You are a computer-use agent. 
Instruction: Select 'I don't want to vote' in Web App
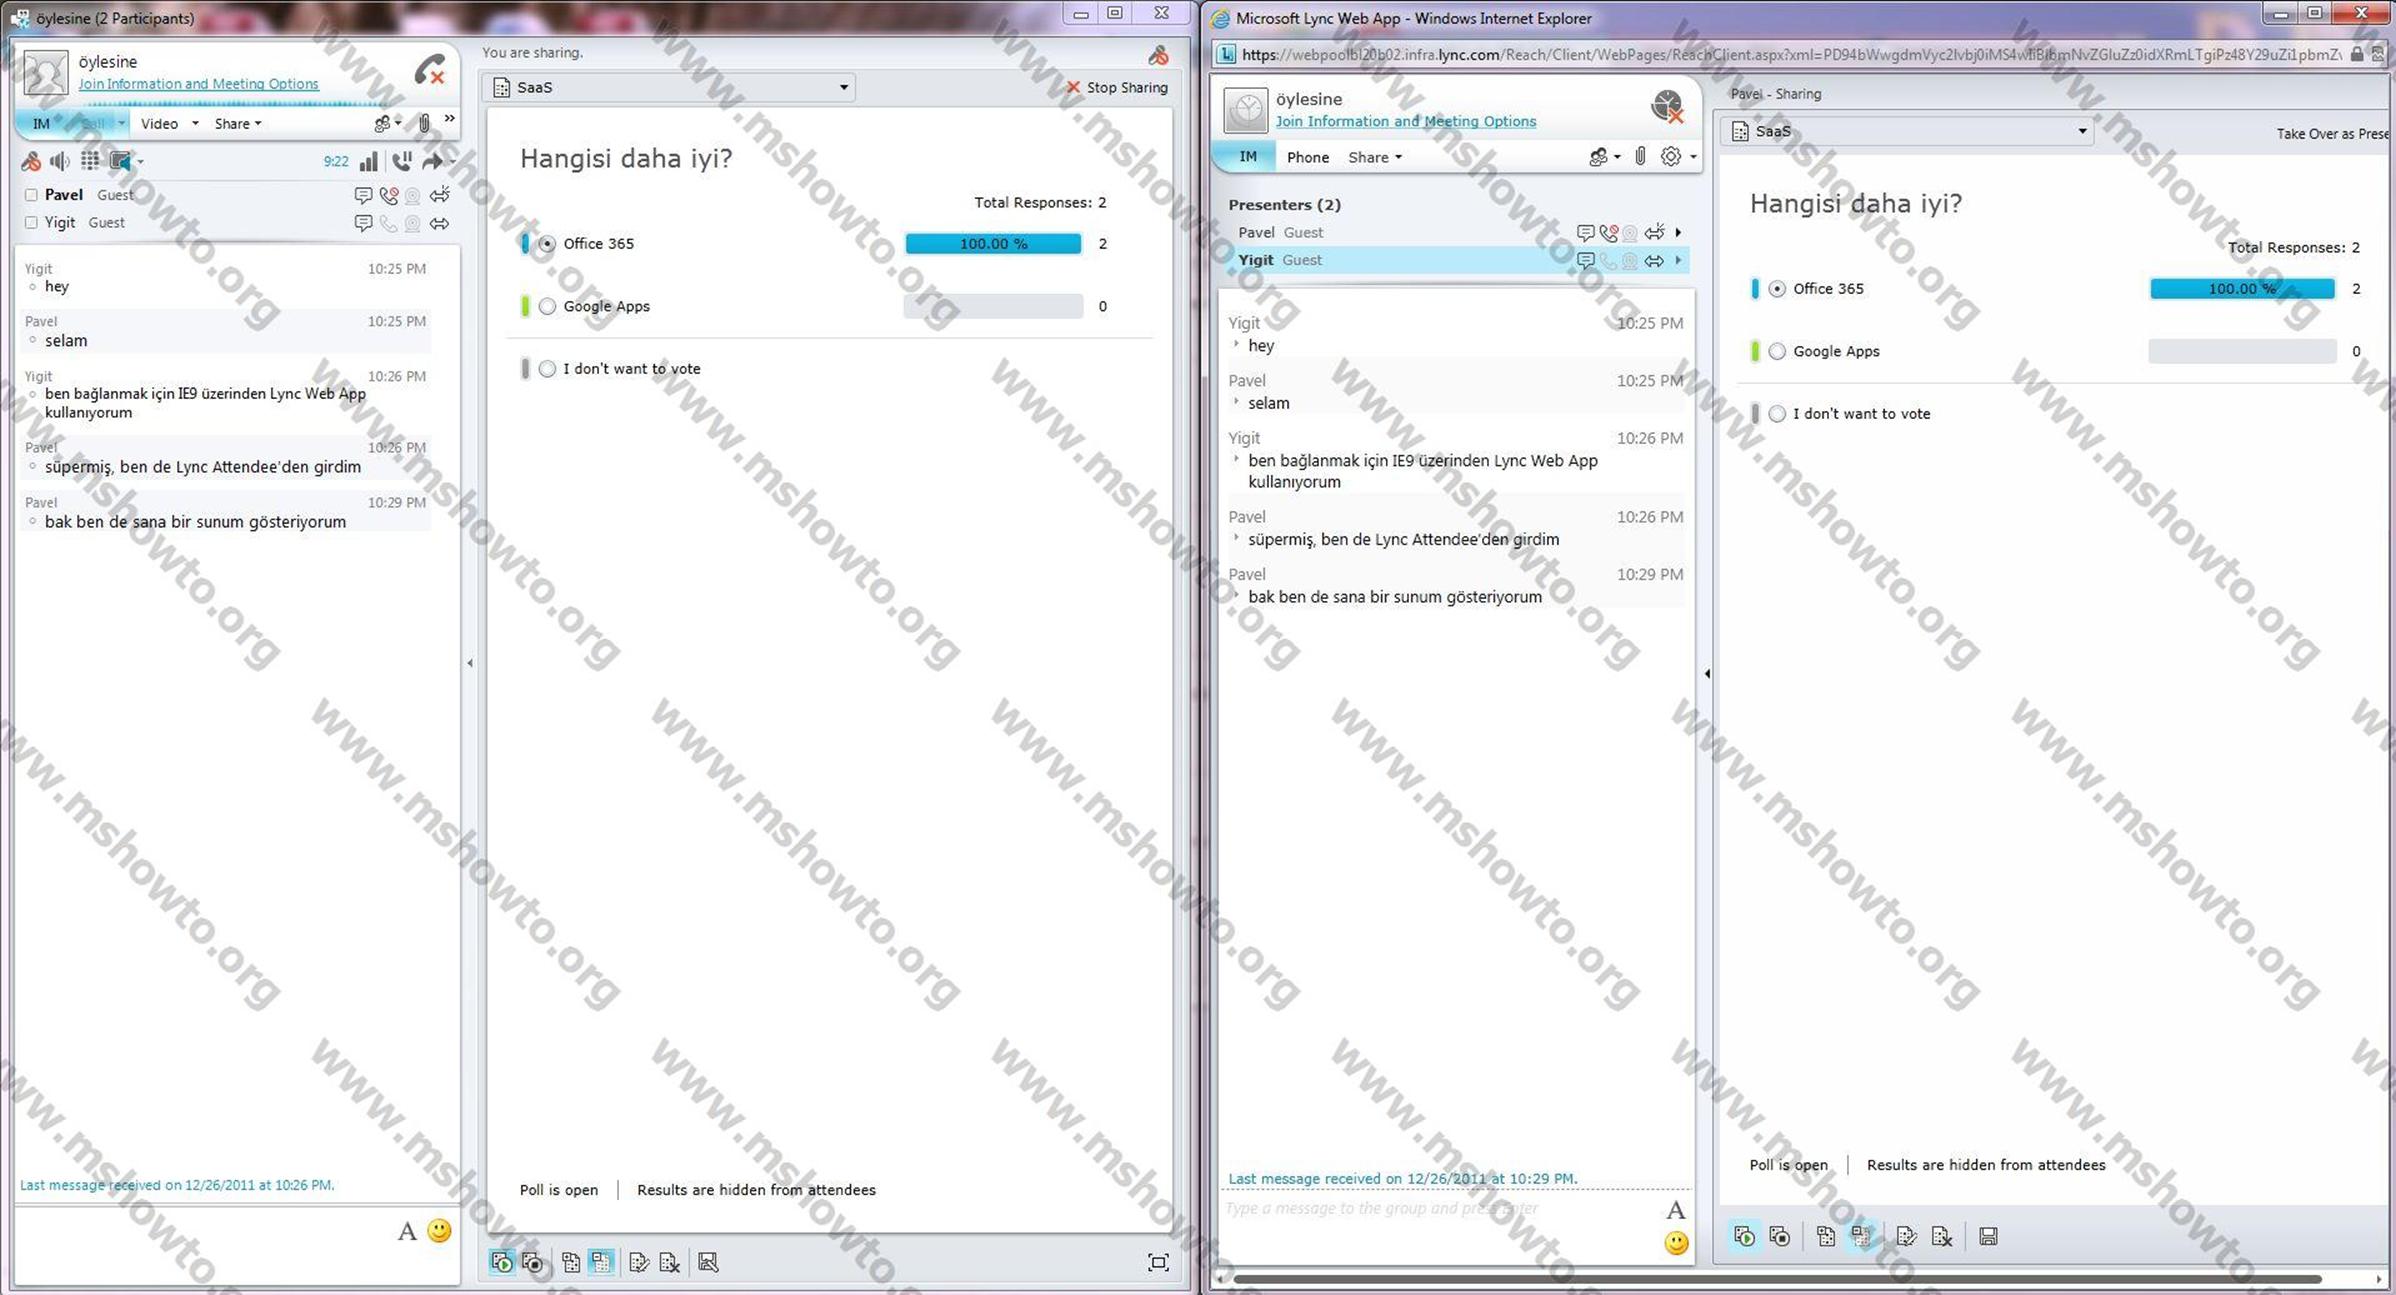click(1777, 414)
